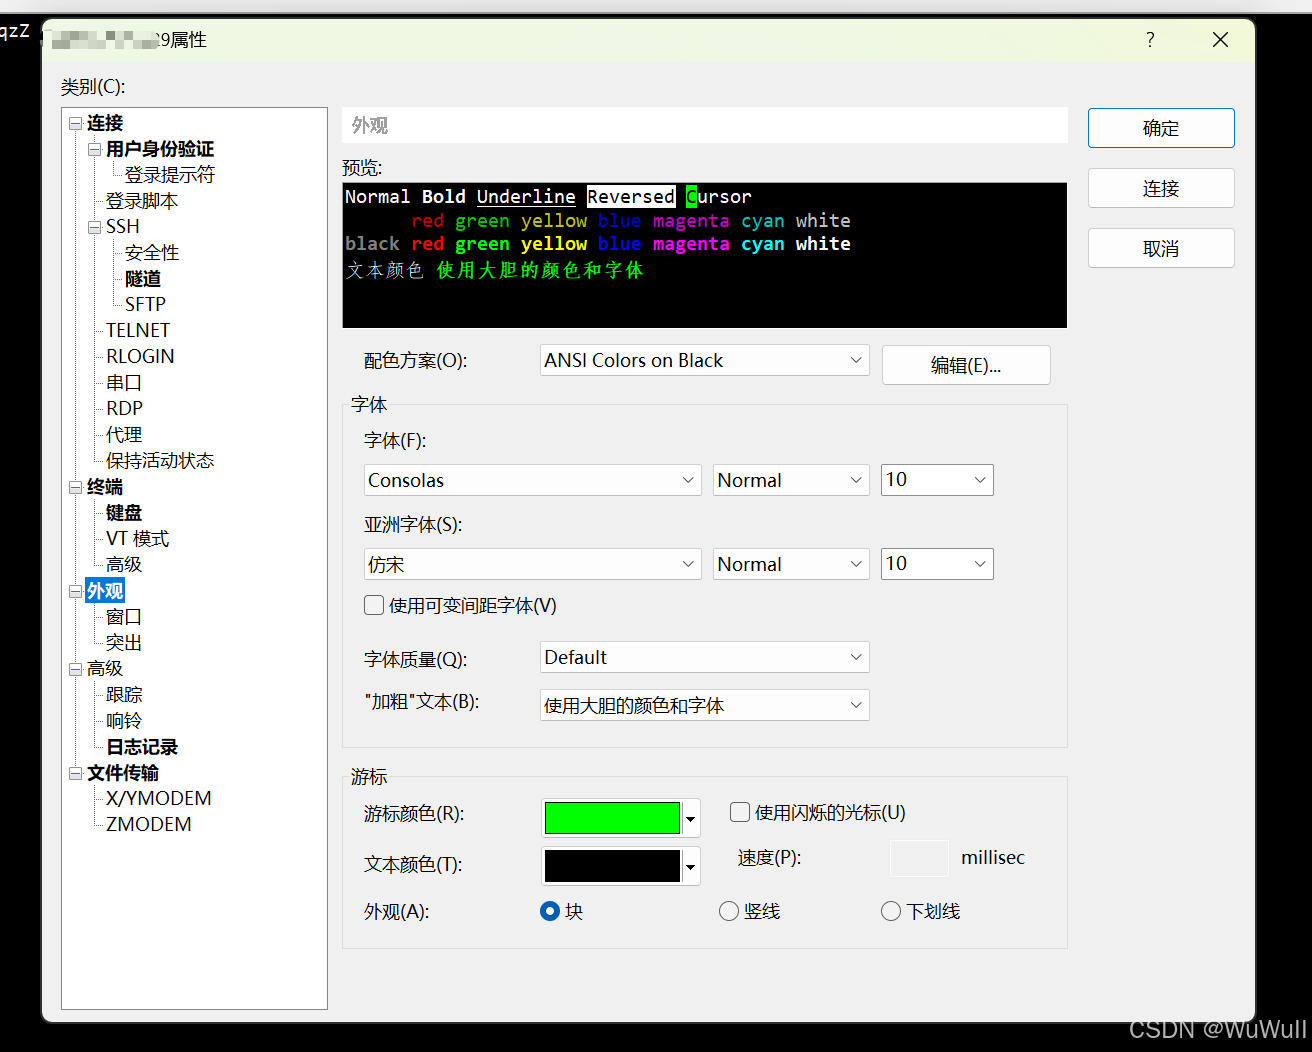This screenshot has width=1312, height=1052.
Task: Open the 字体 style Normal dropdown
Action: pyautogui.click(x=791, y=480)
